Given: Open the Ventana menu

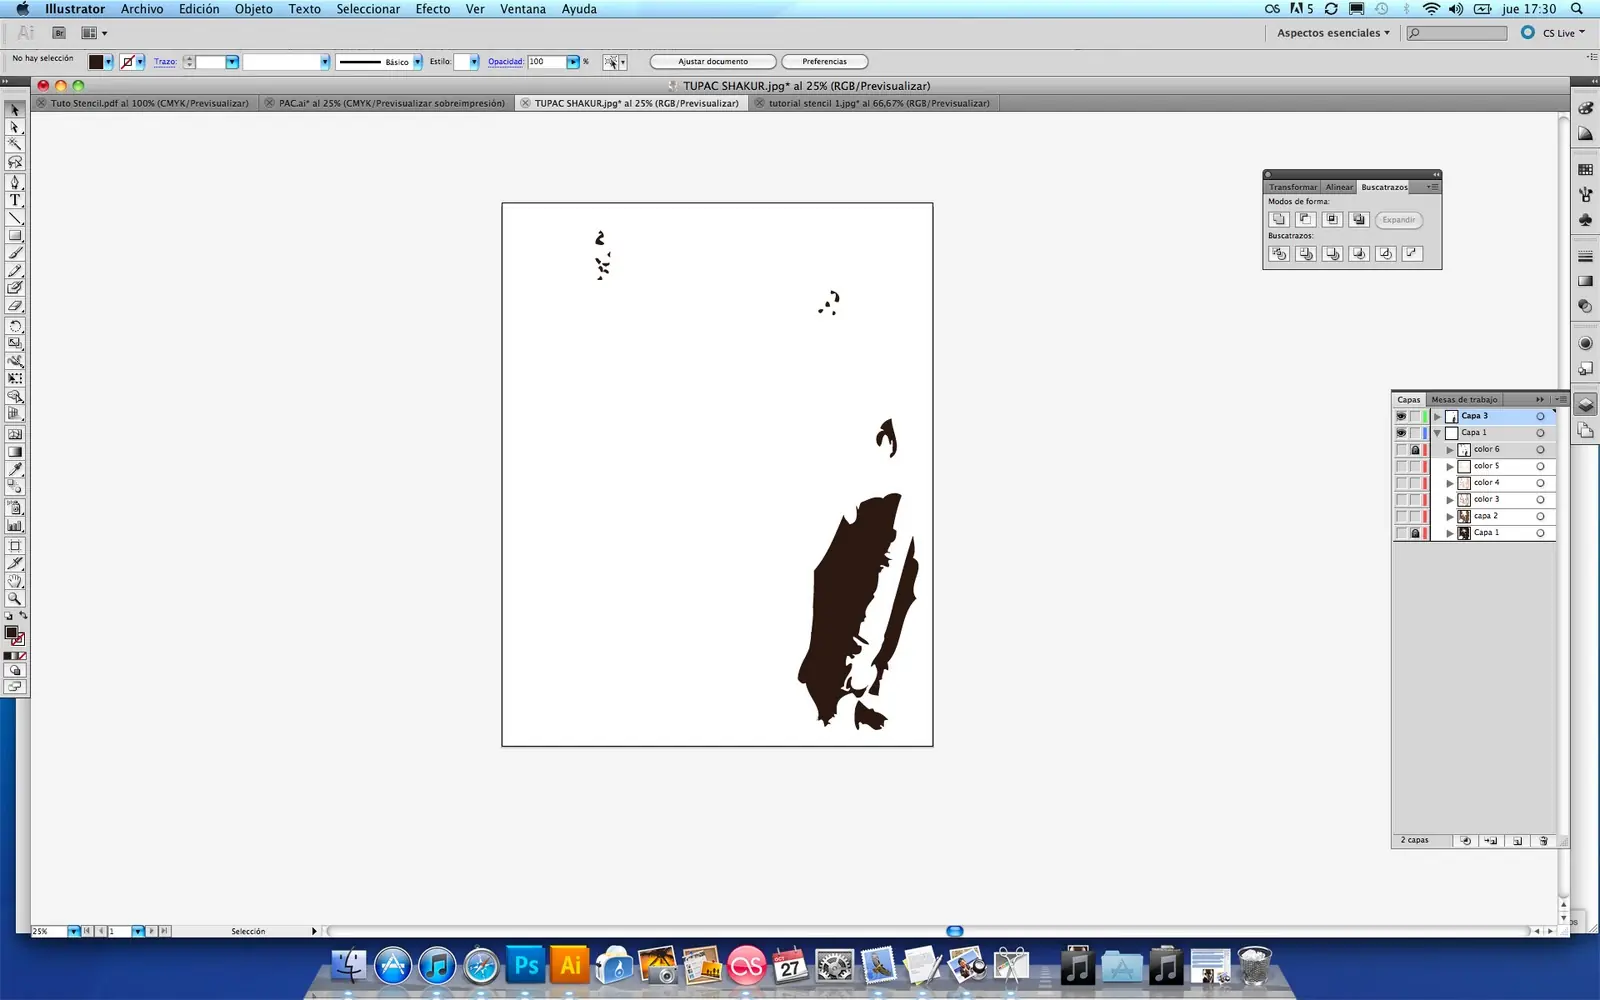Looking at the screenshot, I should [x=523, y=9].
